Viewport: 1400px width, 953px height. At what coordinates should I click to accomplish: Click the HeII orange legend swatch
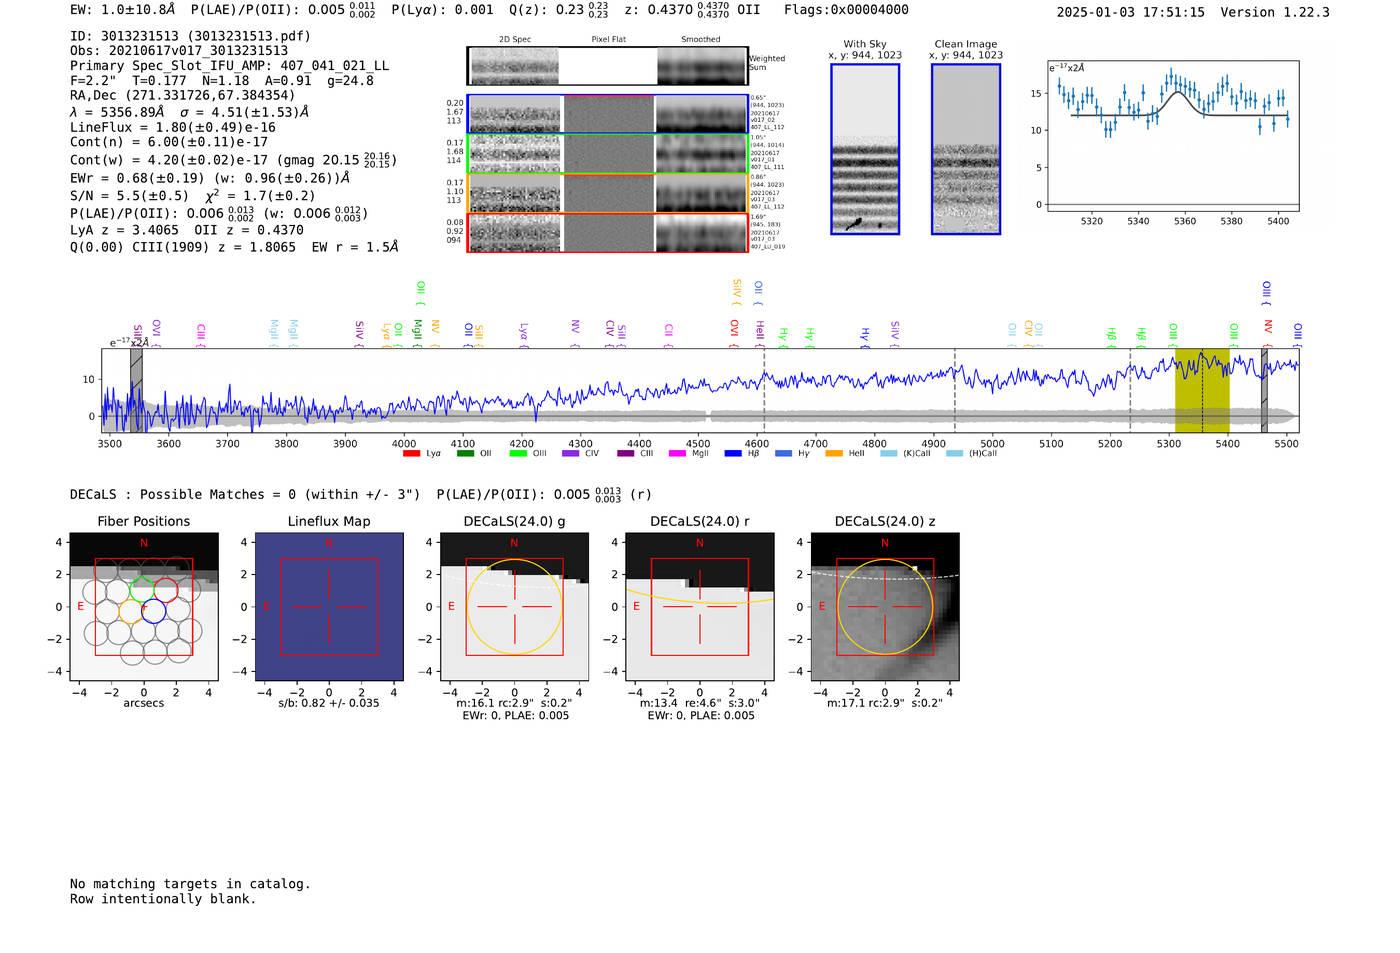click(834, 453)
